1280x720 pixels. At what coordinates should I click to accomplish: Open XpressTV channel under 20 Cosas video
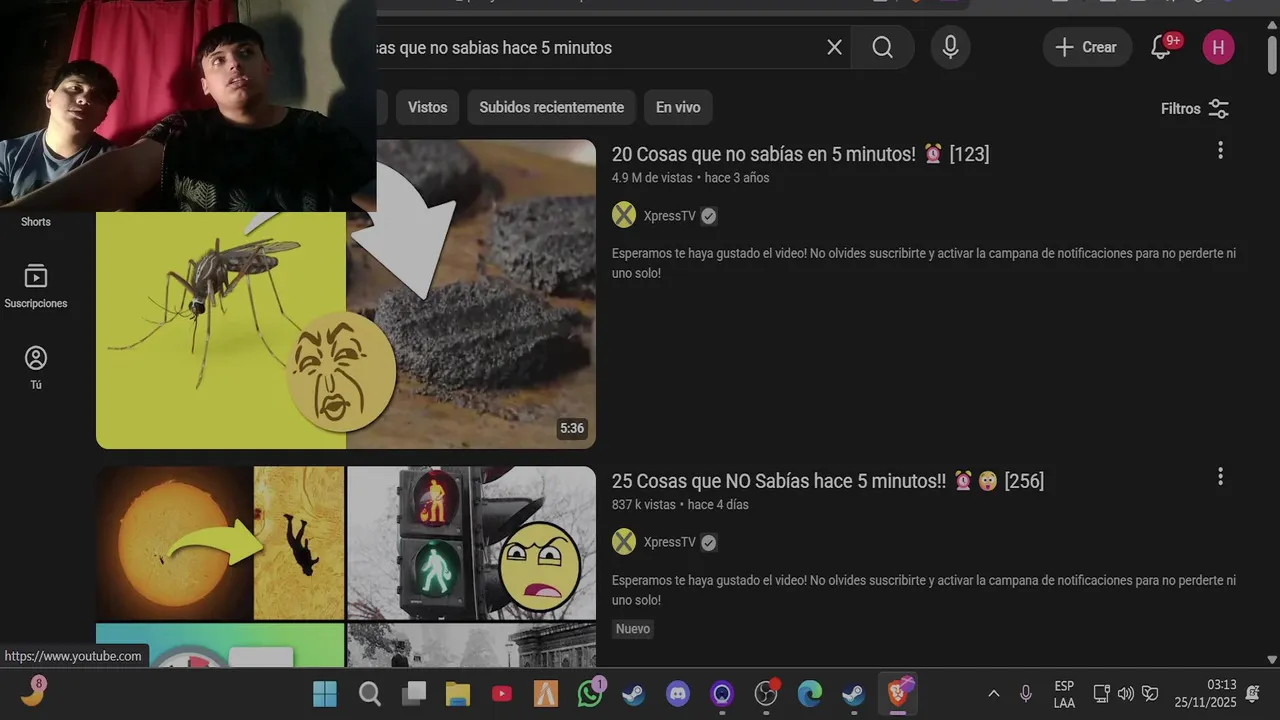[669, 216]
